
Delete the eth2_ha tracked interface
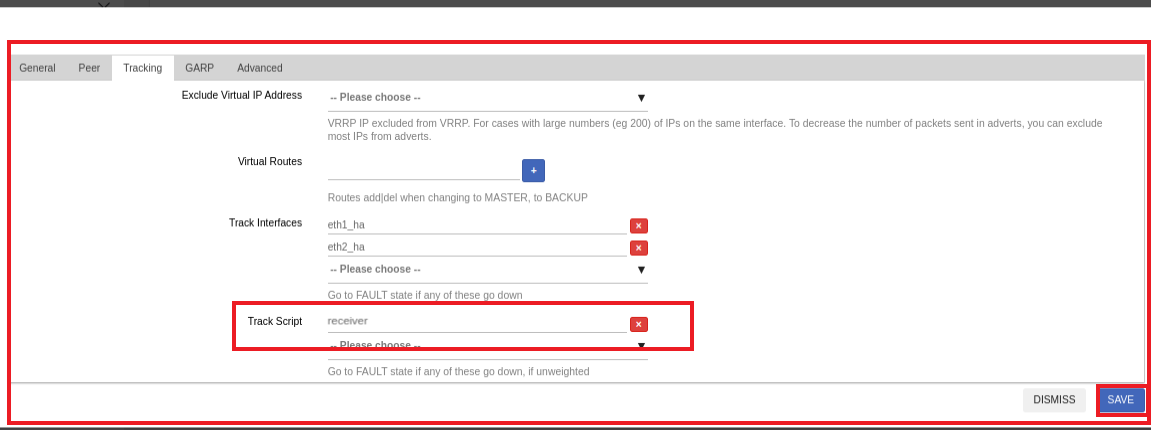pyautogui.click(x=639, y=248)
